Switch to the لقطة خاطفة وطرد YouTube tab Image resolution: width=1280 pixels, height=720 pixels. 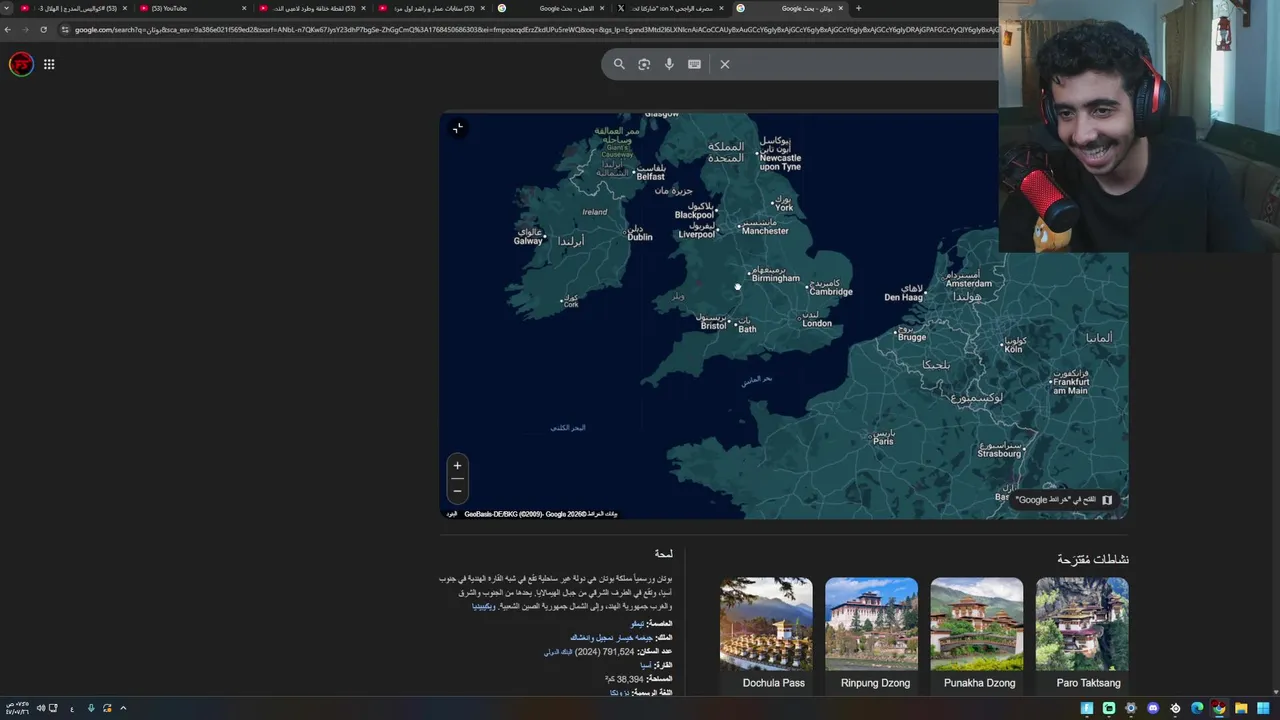coord(312,8)
